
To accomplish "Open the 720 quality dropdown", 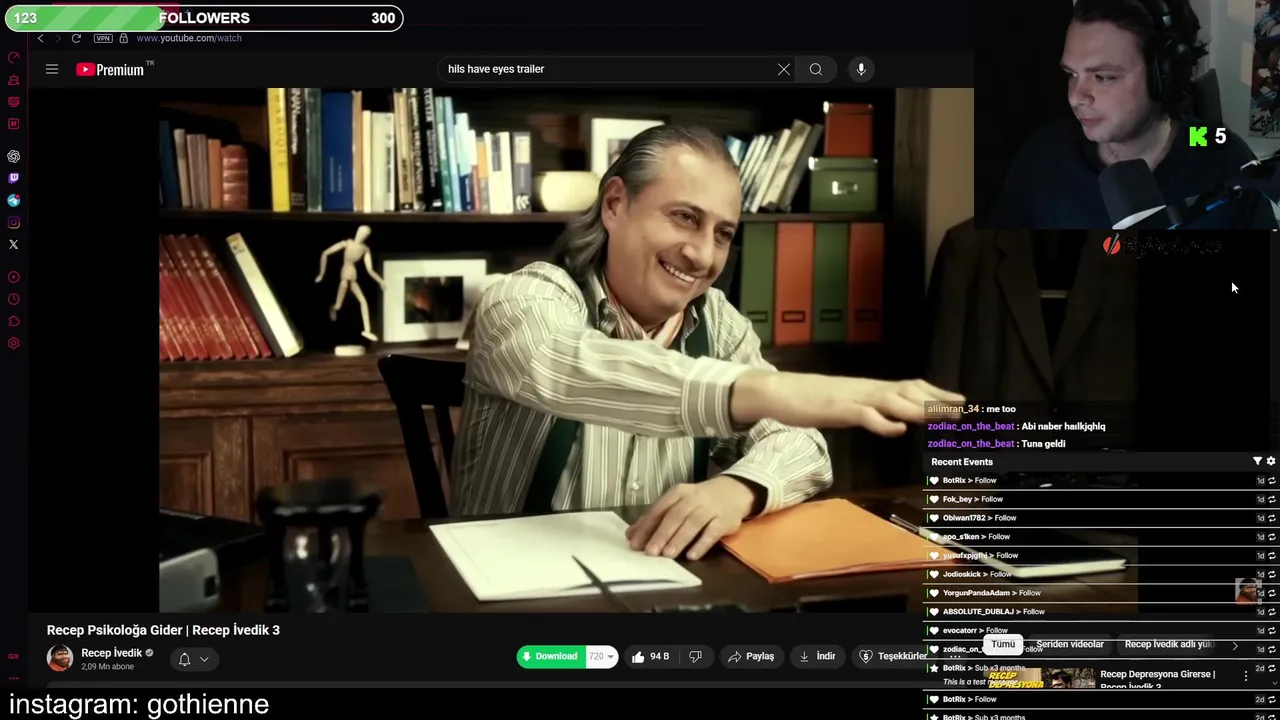I will pyautogui.click(x=602, y=657).
